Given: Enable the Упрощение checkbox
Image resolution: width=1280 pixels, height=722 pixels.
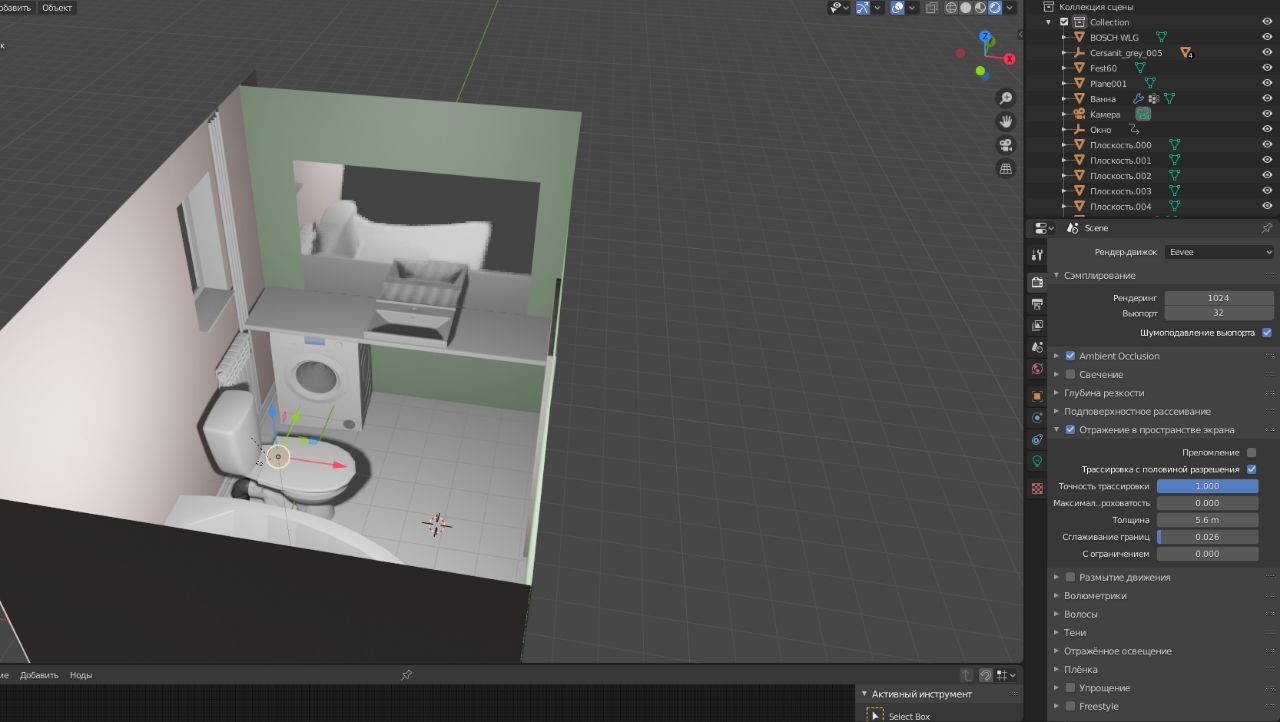Looking at the screenshot, I should point(1070,688).
